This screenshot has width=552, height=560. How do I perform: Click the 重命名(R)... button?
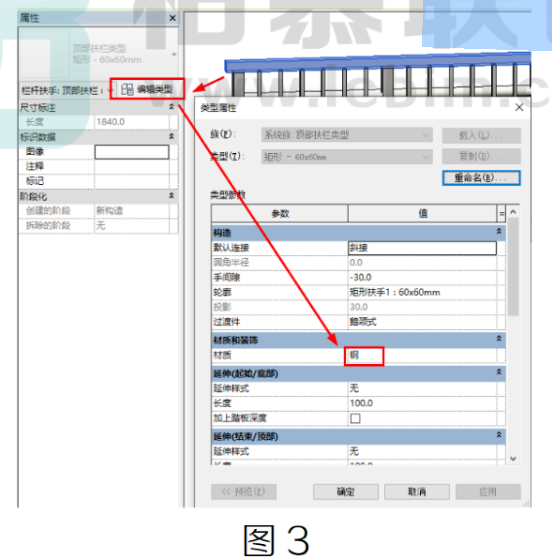tap(481, 178)
